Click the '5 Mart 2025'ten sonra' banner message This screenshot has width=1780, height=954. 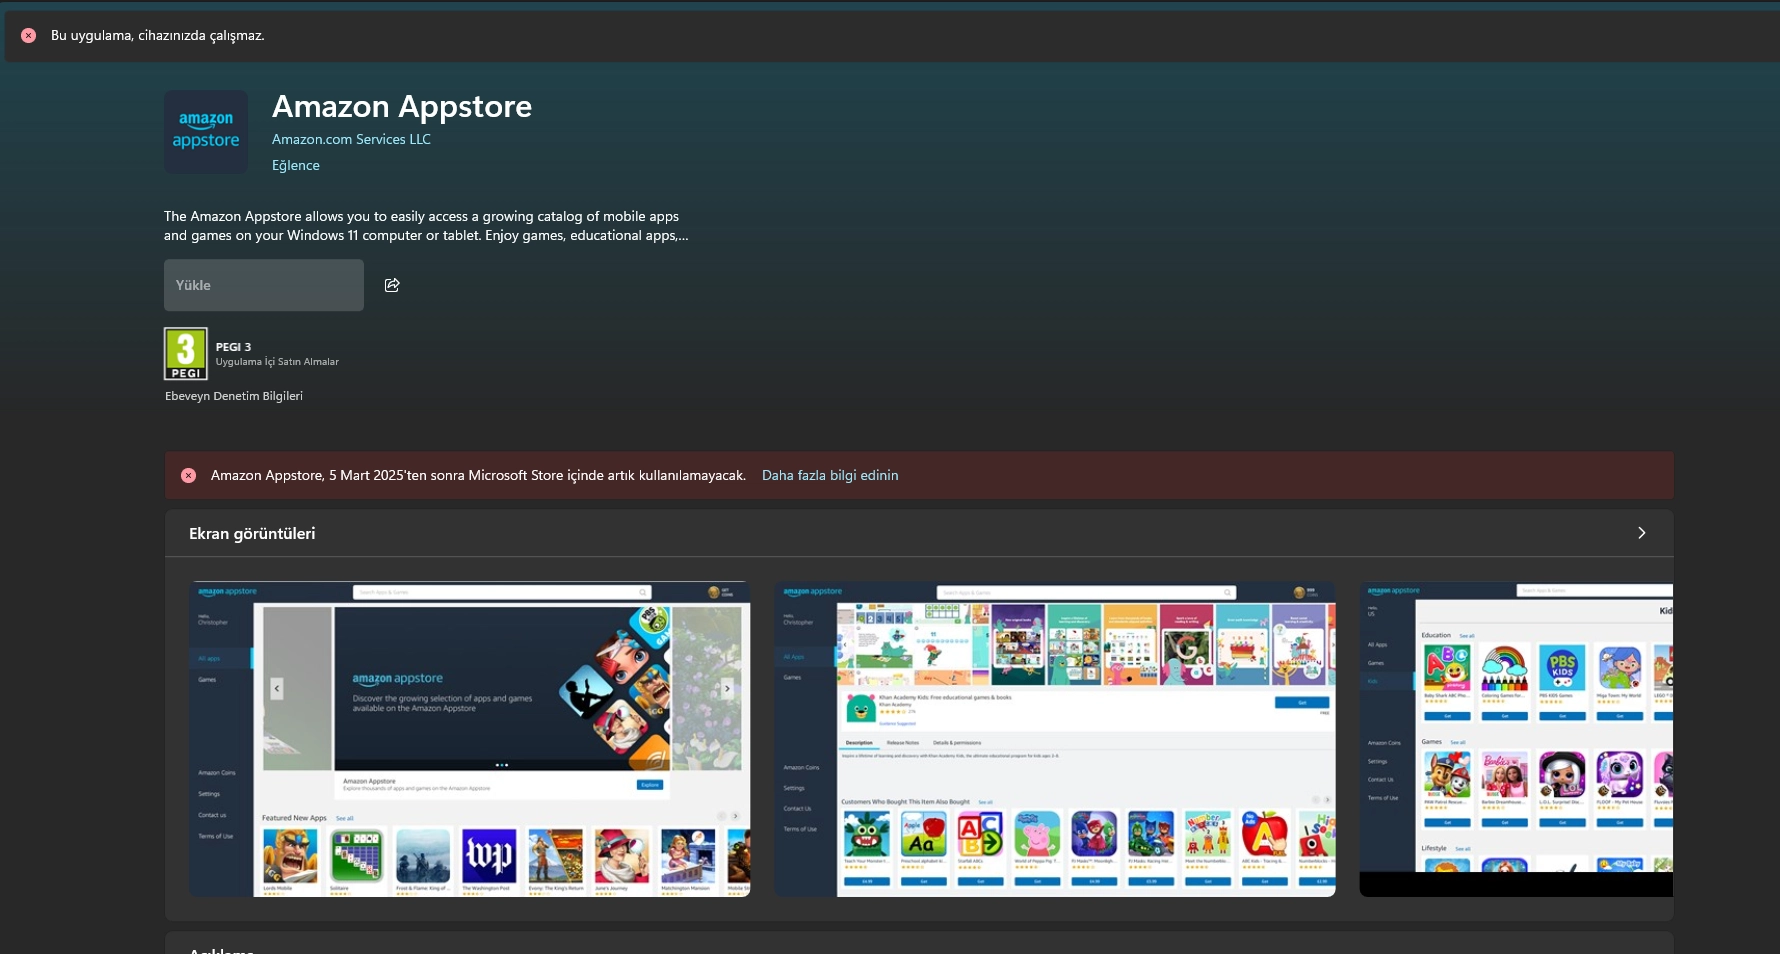tap(478, 475)
